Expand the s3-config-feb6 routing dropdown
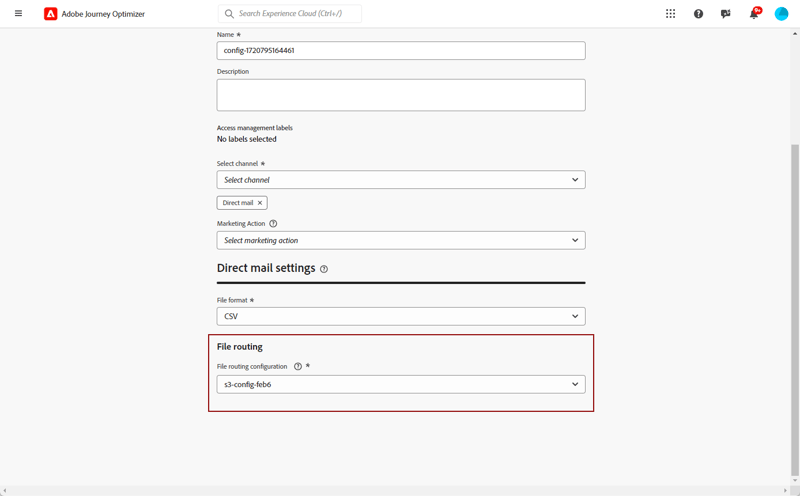This screenshot has height=496, width=800. (x=401, y=384)
